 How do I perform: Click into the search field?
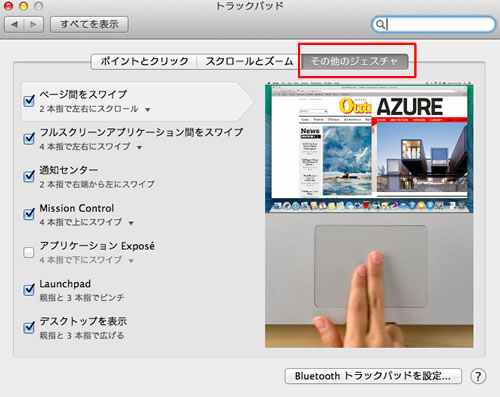(x=433, y=24)
